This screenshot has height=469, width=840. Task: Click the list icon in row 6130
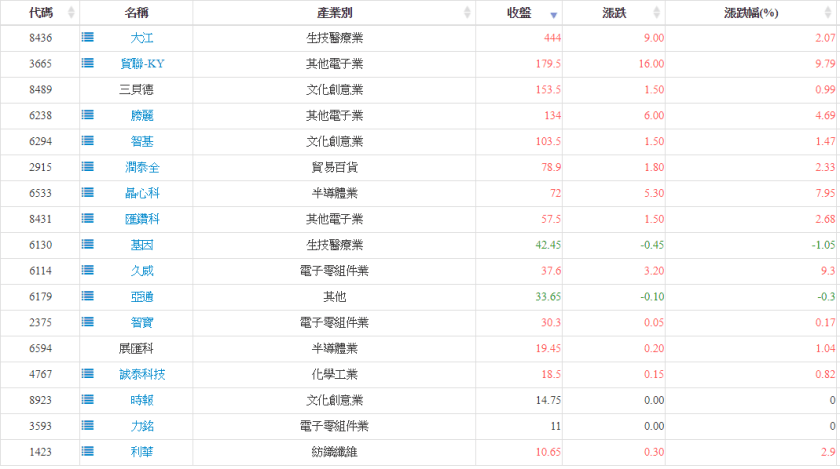(x=88, y=245)
